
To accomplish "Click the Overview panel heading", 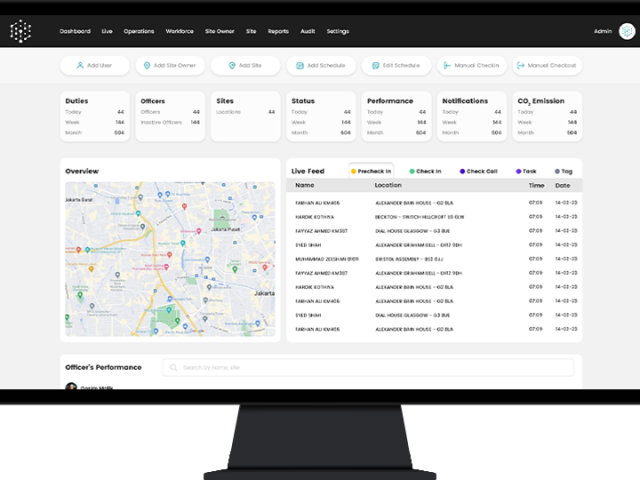I will pos(82,171).
